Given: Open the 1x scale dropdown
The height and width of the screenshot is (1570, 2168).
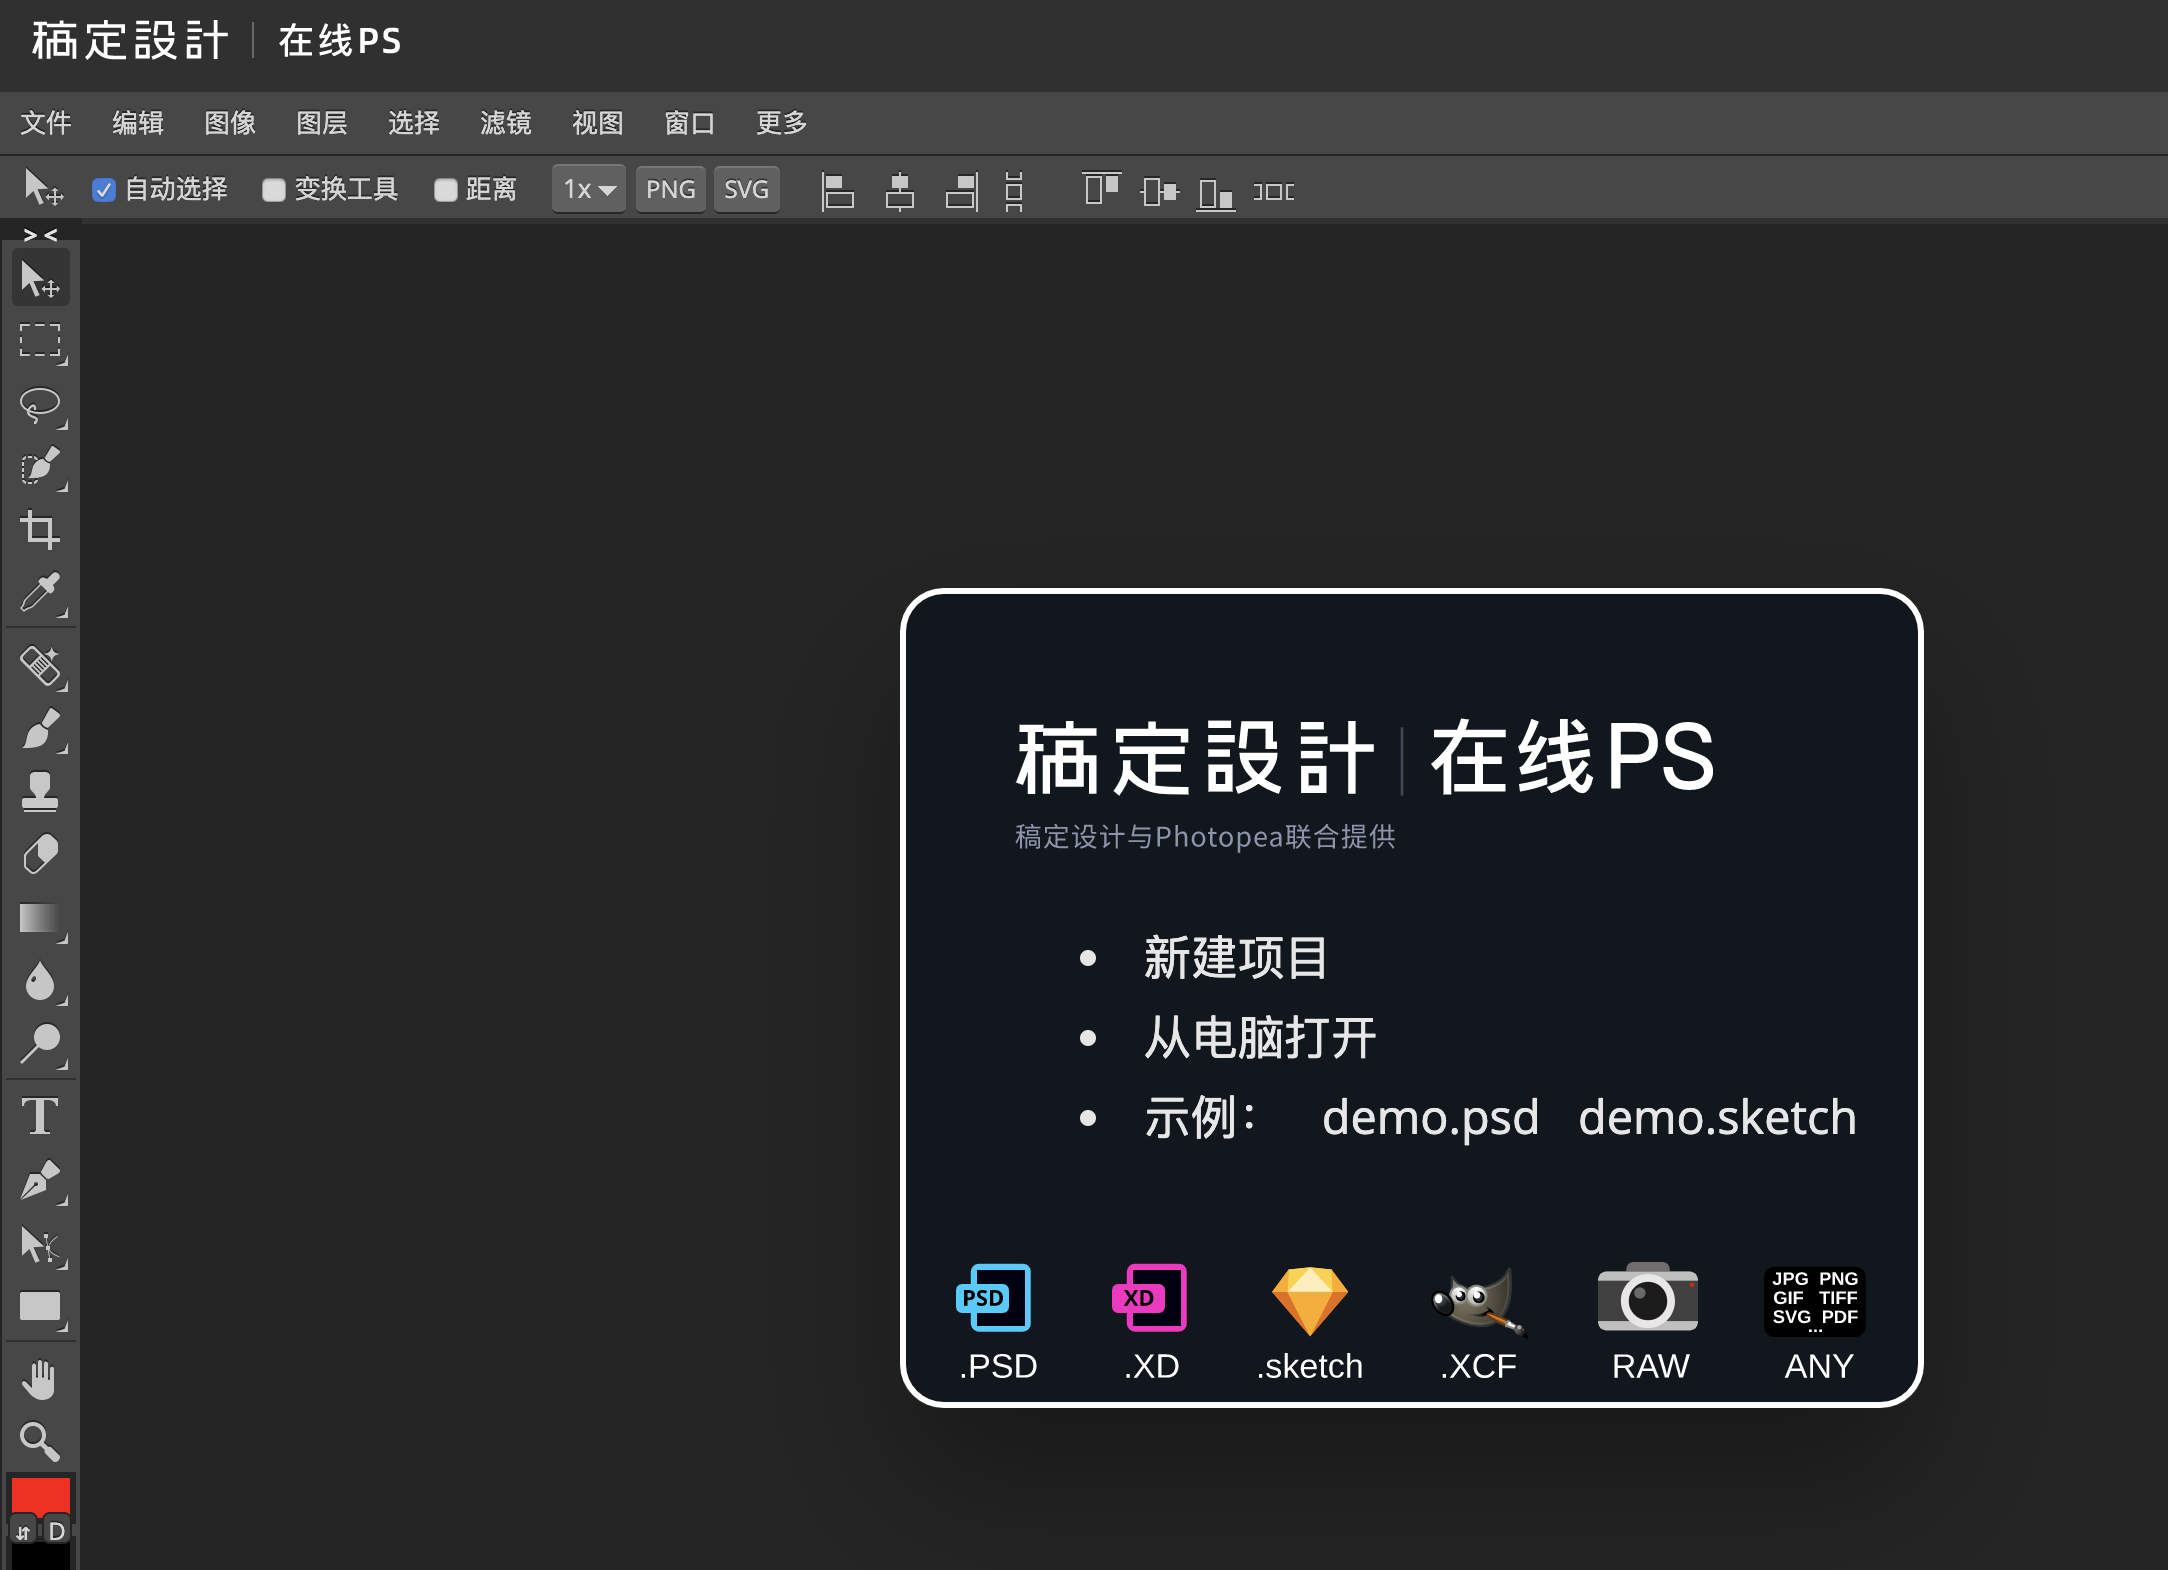Looking at the screenshot, I should click(x=589, y=189).
